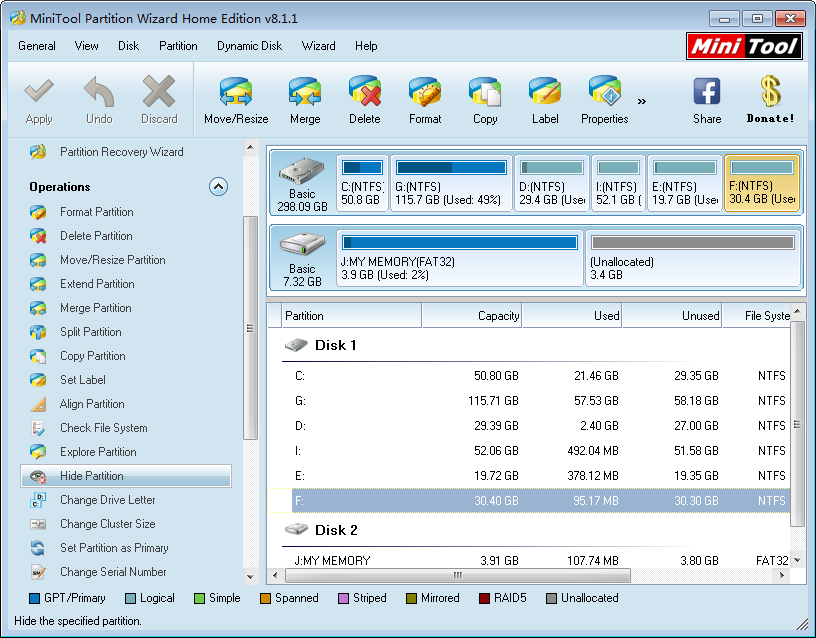Click the Change Drive Letter link

[x=108, y=500]
